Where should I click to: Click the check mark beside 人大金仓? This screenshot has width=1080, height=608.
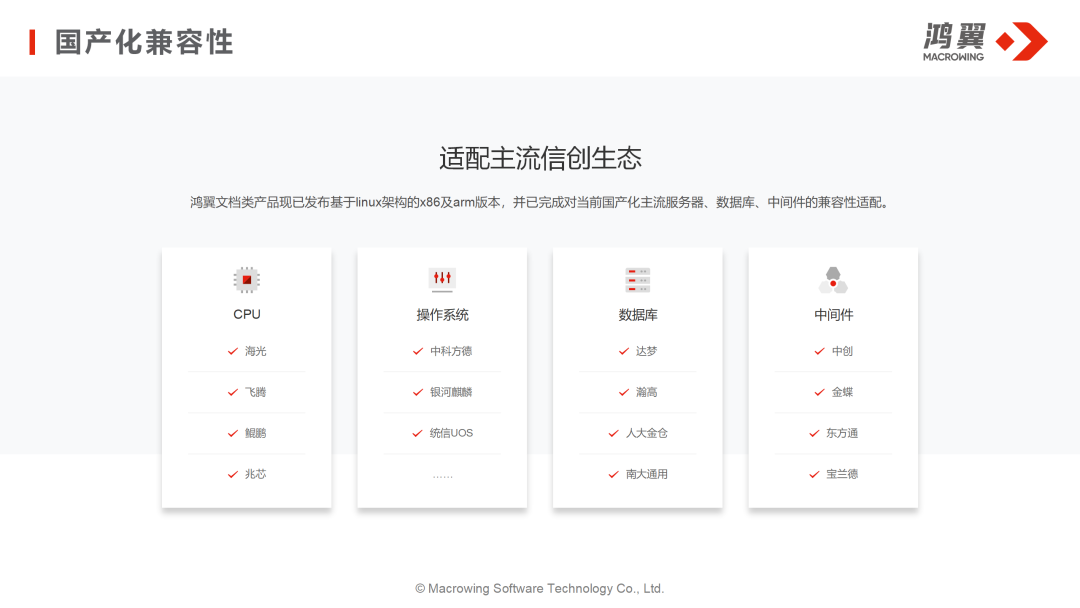click(613, 433)
